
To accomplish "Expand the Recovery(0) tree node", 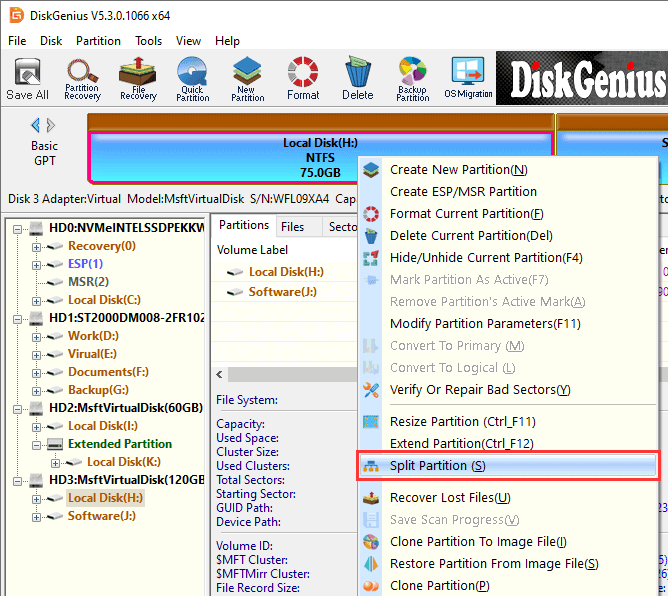I will point(37,246).
